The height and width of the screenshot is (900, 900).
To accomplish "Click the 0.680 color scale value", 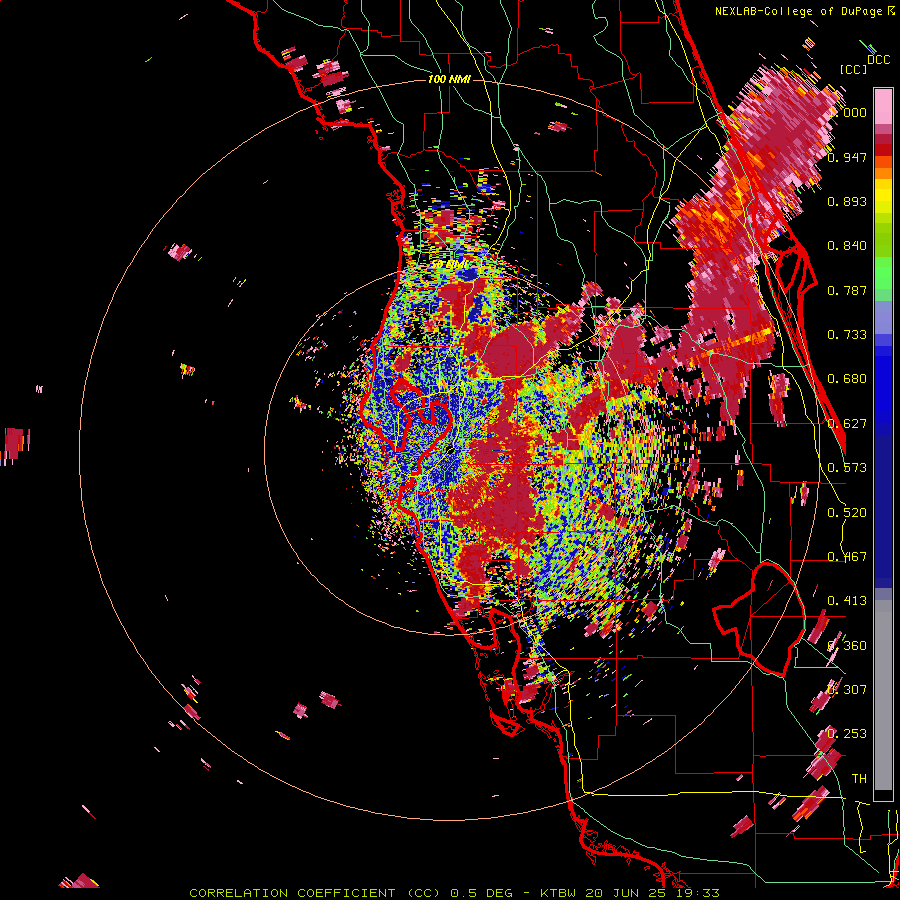I will 847,379.
